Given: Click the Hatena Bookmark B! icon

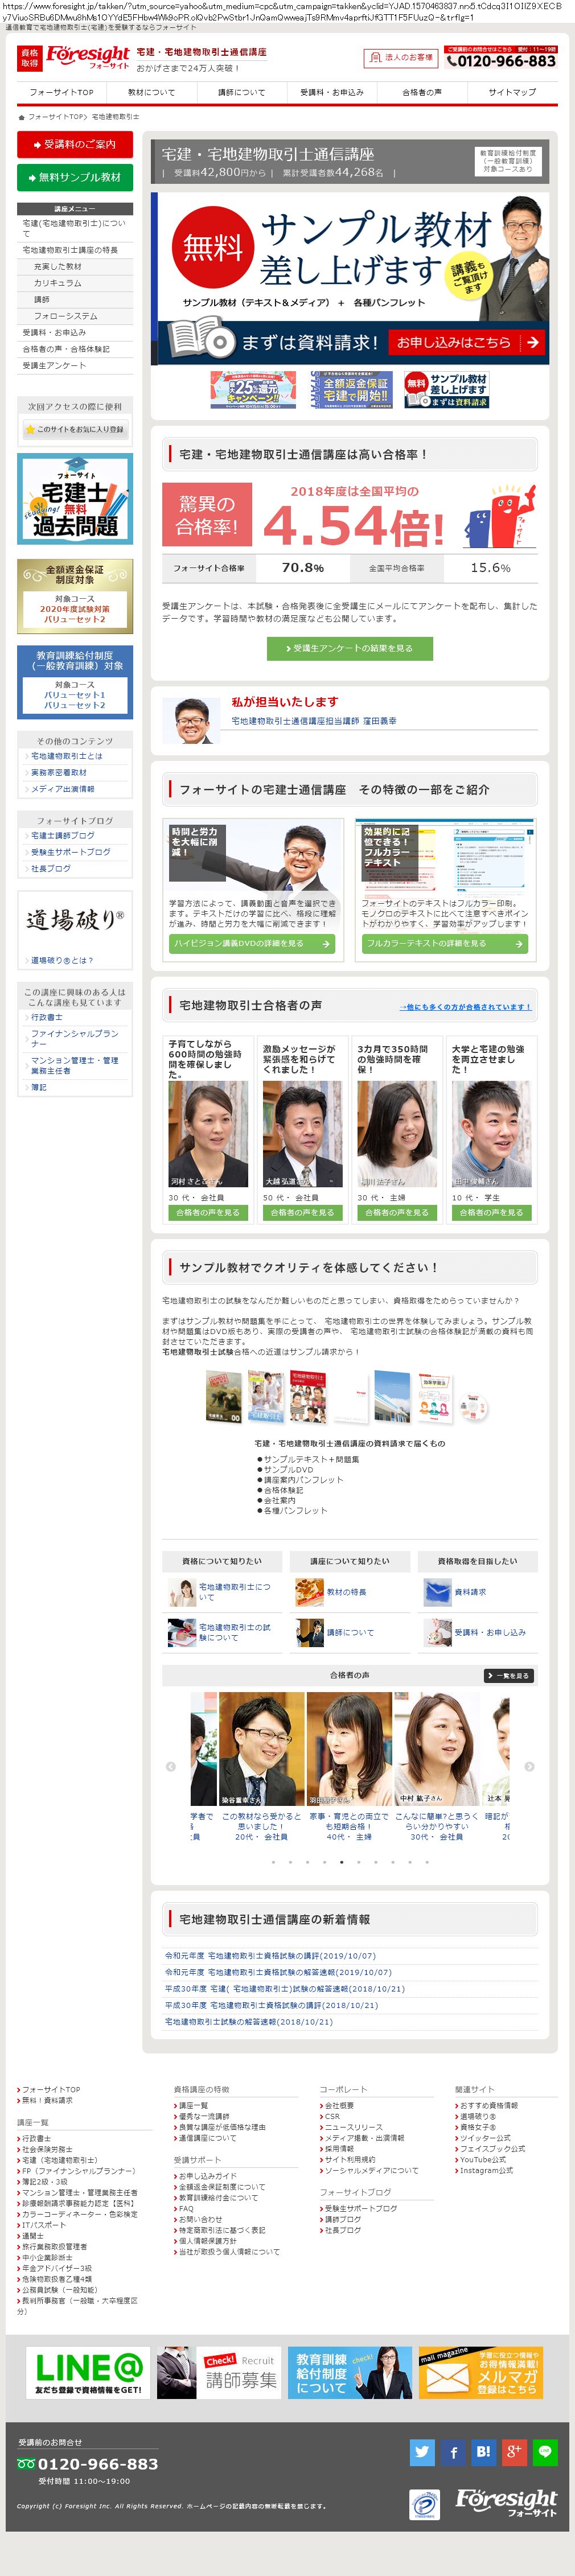Looking at the screenshot, I should coord(484,2451).
